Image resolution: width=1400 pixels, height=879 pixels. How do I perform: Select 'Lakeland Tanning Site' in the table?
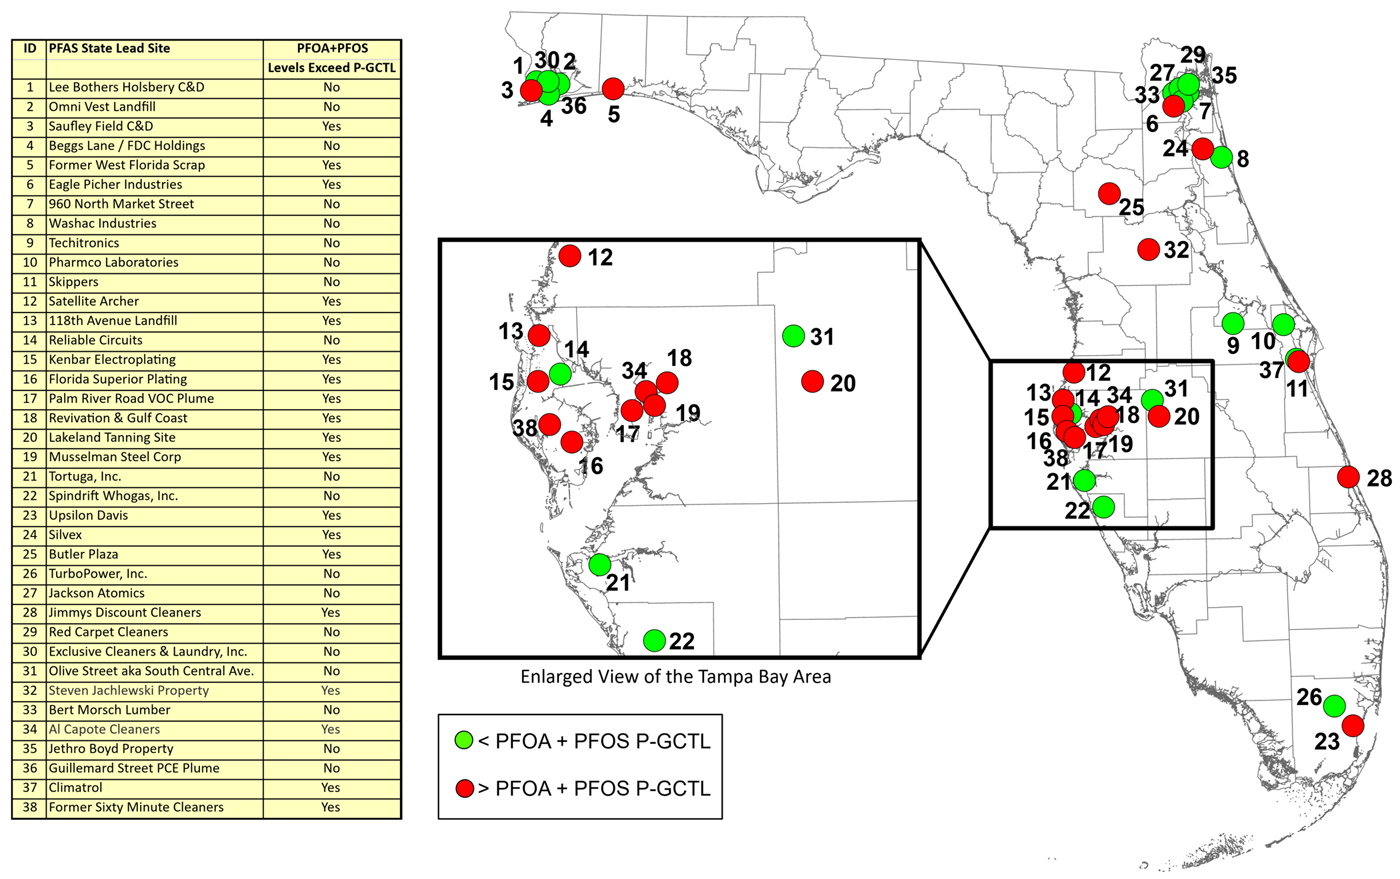pyautogui.click(x=112, y=437)
